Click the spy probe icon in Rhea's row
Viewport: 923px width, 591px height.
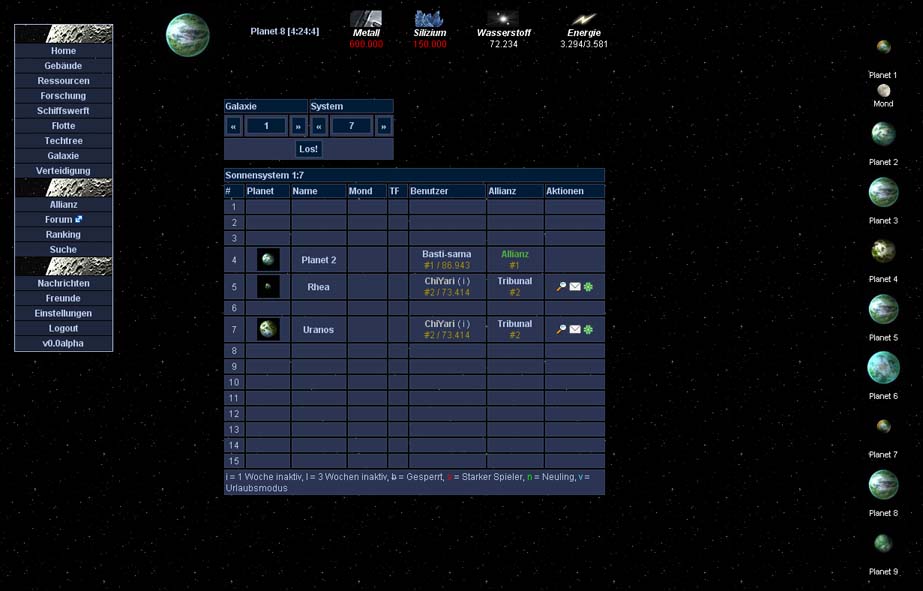click(562, 287)
